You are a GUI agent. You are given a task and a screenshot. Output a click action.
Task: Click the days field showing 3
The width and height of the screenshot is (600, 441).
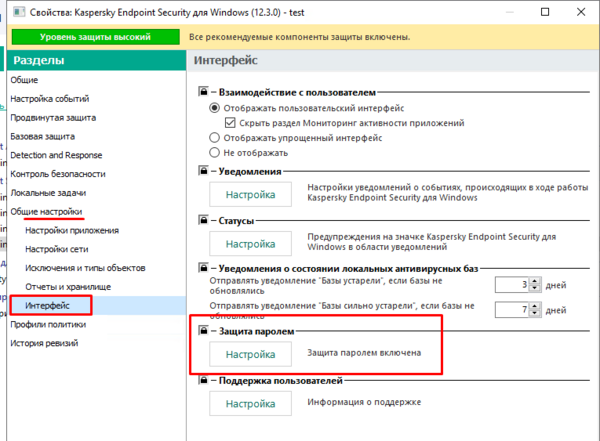pyautogui.click(x=512, y=285)
